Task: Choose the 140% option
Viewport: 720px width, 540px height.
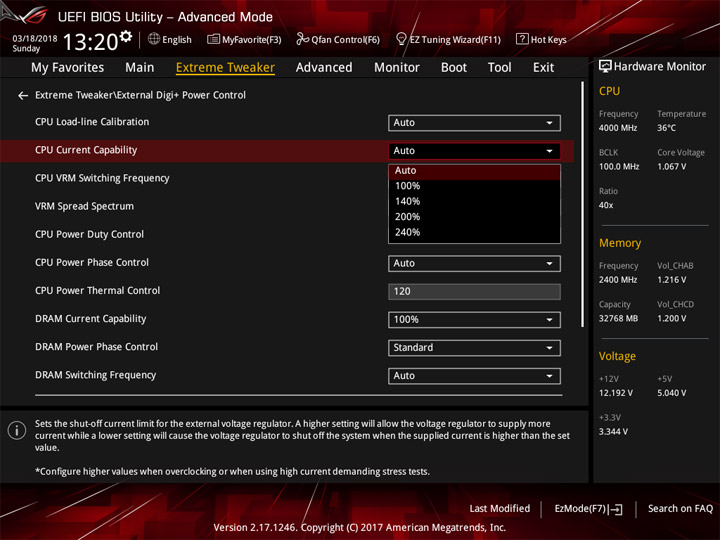Action: [x=474, y=202]
